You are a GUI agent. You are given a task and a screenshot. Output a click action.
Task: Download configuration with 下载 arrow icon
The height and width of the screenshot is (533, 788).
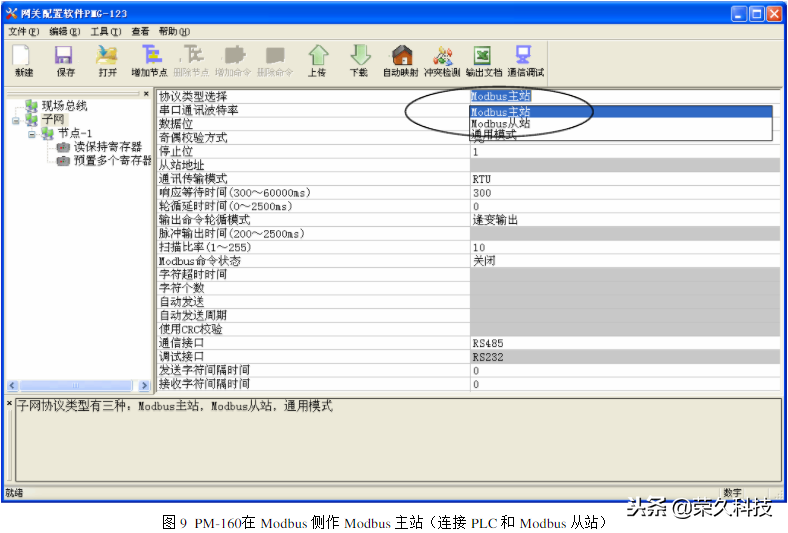click(x=359, y=55)
